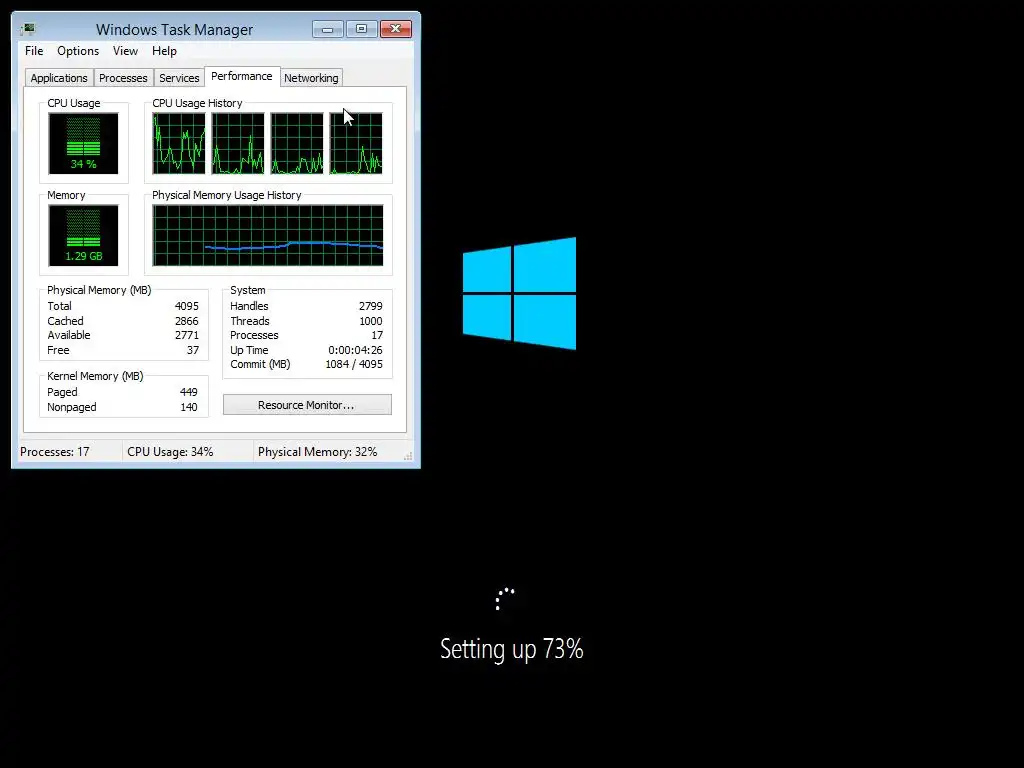This screenshot has width=1024, height=768.
Task: Close the Windows Task Manager window
Action: (396, 29)
